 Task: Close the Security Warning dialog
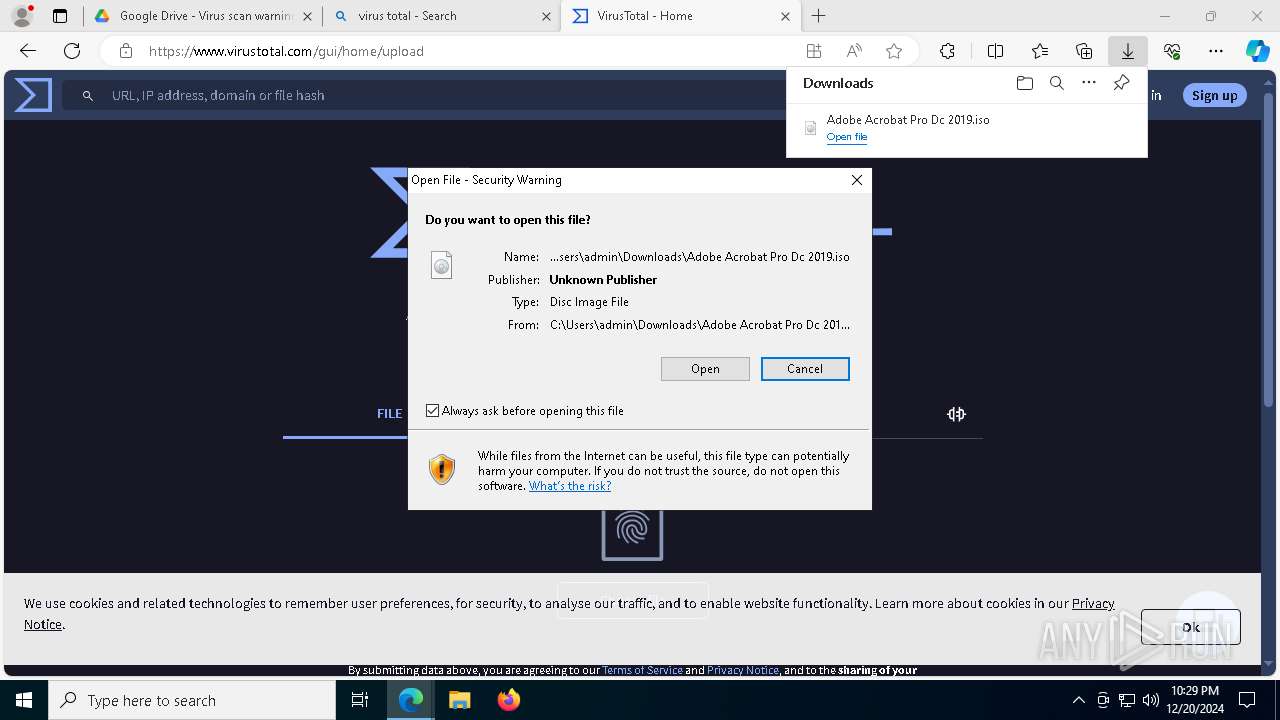(856, 180)
